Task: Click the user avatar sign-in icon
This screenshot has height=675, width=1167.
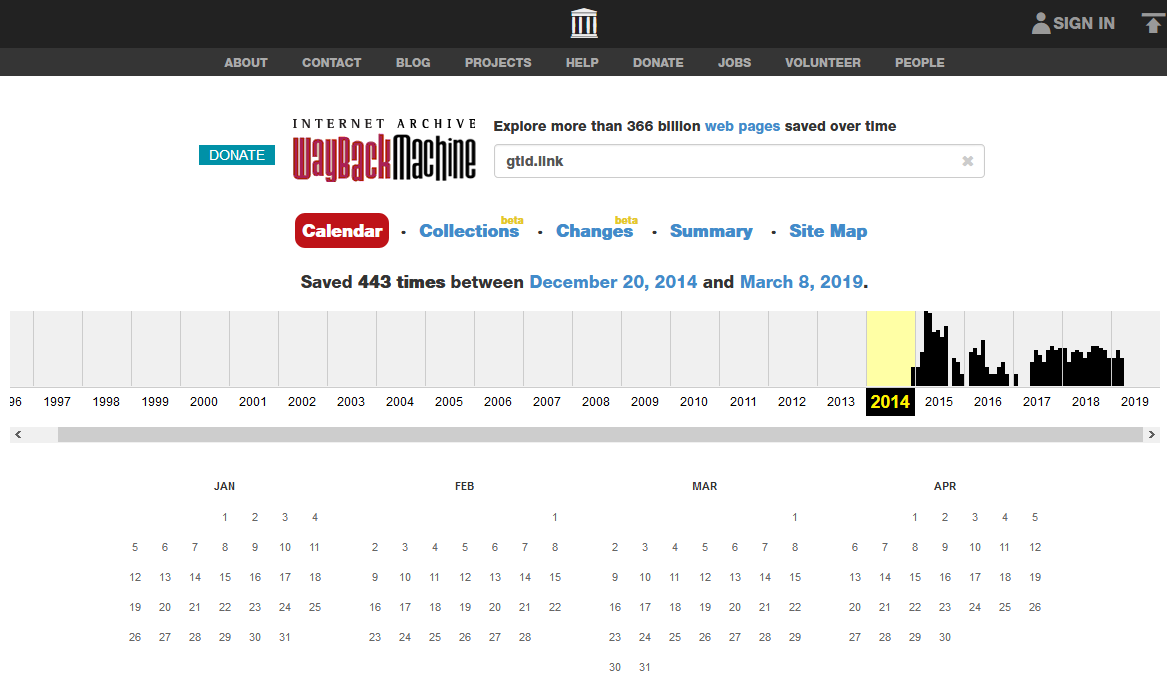Action: pyautogui.click(x=1040, y=23)
